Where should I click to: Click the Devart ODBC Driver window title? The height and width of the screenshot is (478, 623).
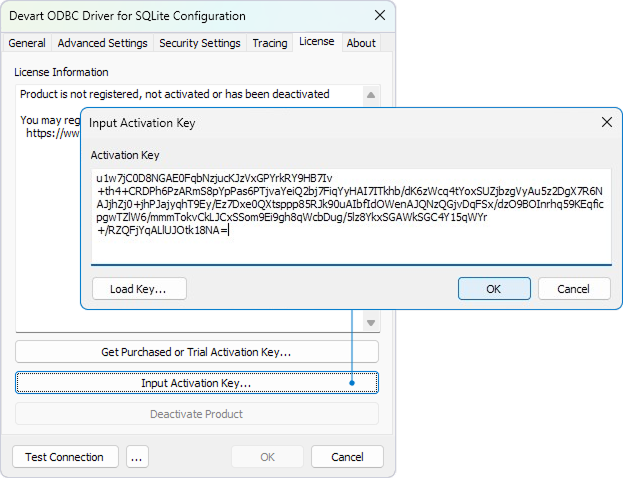coord(127,16)
